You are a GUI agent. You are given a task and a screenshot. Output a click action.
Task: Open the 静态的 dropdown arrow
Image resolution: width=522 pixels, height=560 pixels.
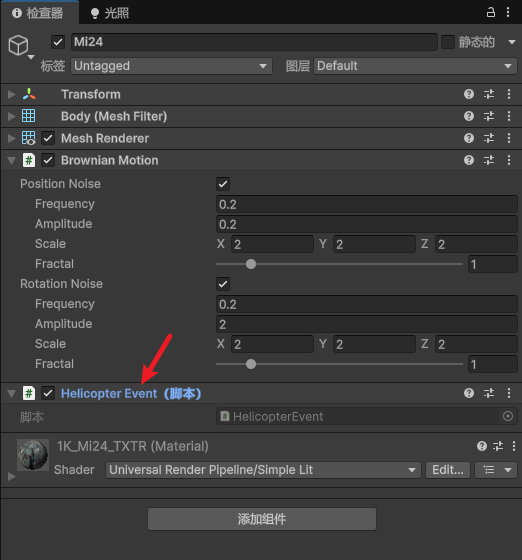[512, 42]
